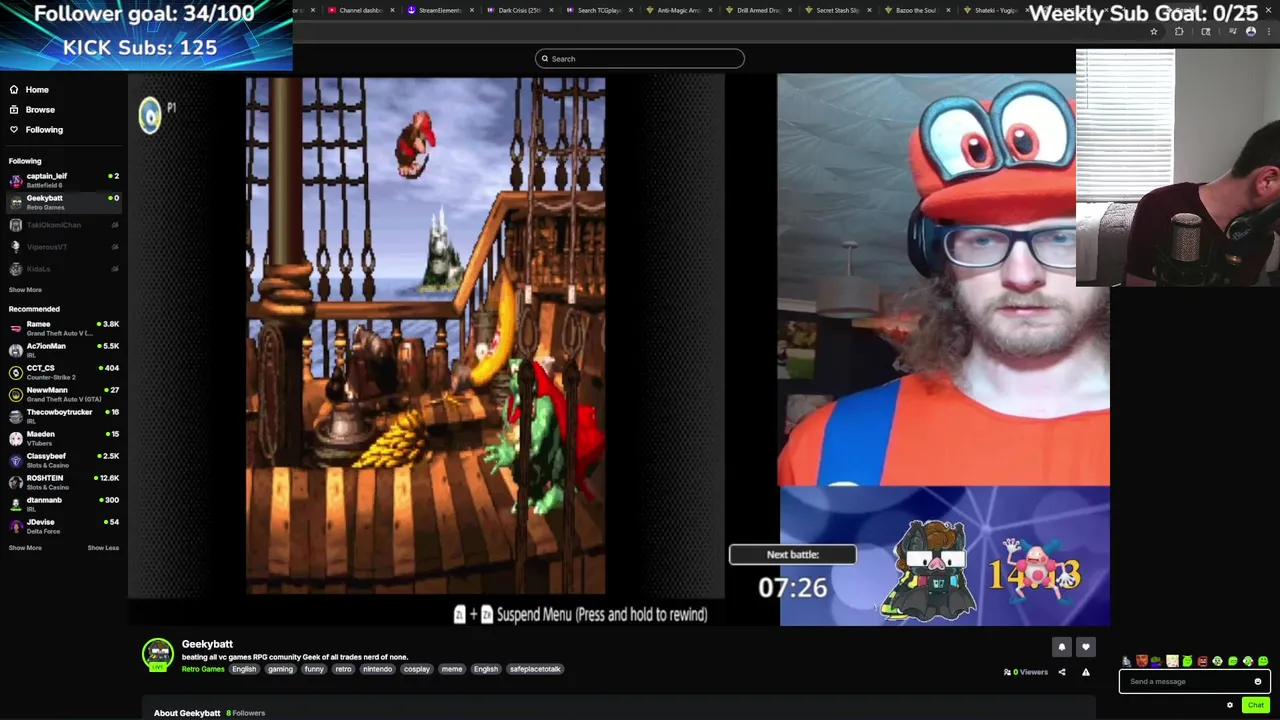
Task: Select the funny tag
Action: [x=314, y=669]
